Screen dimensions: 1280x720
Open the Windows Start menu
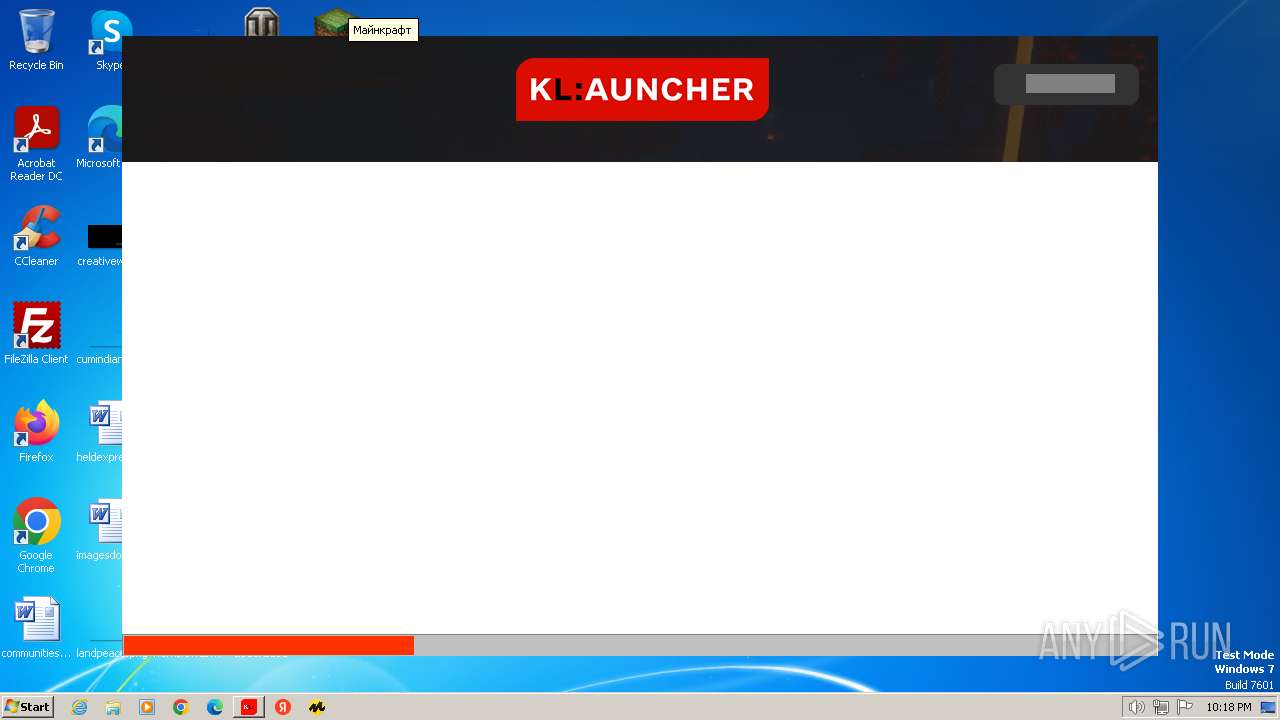pos(27,707)
